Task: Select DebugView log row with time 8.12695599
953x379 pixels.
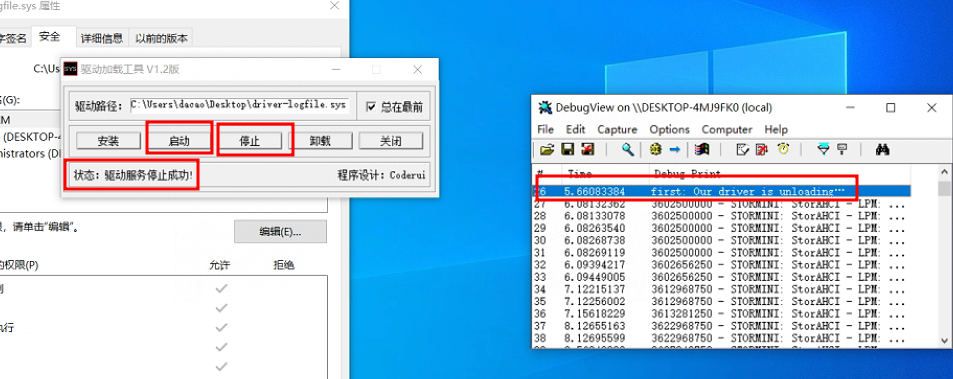Action: click(x=721, y=338)
